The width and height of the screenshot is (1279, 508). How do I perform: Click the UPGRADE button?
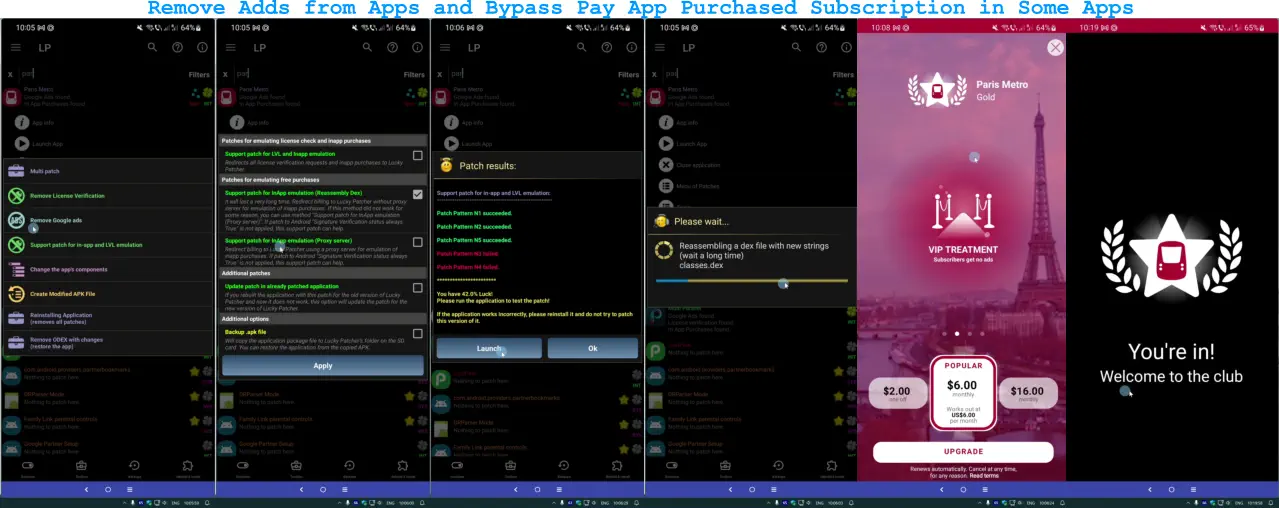(x=963, y=452)
